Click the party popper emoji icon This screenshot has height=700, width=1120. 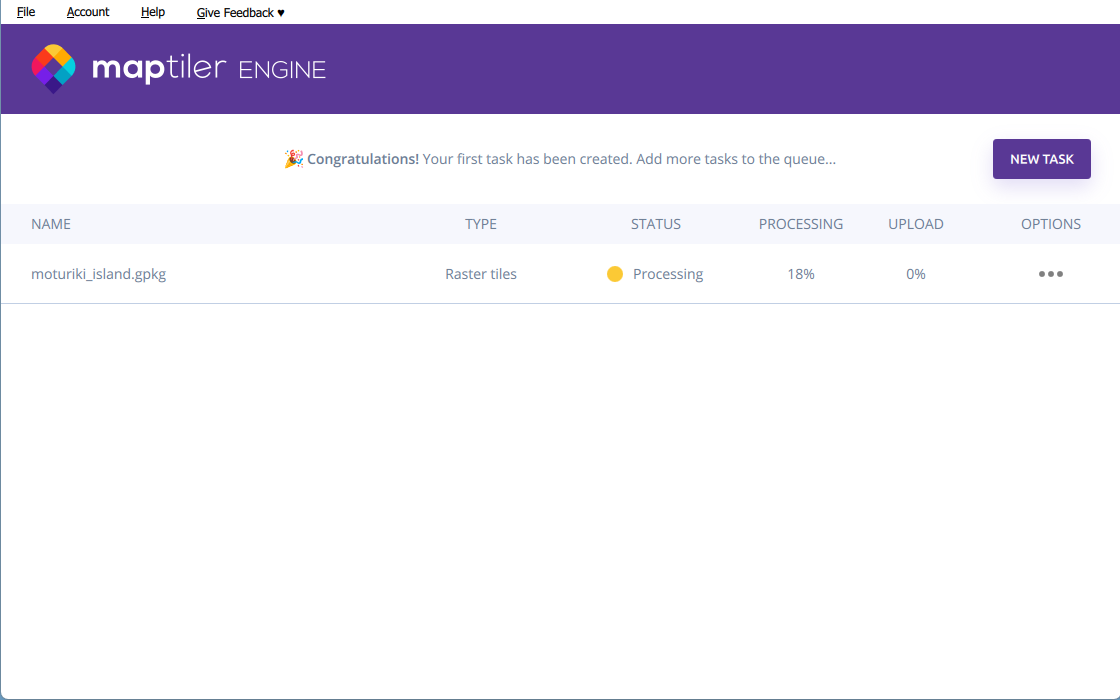(293, 159)
